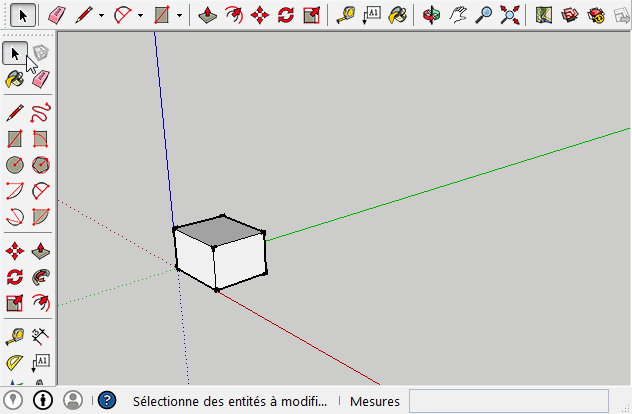Viewport: 632px width, 414px height.
Task: Choose the Rectangle tool in the left palette
Action: [x=15, y=139]
